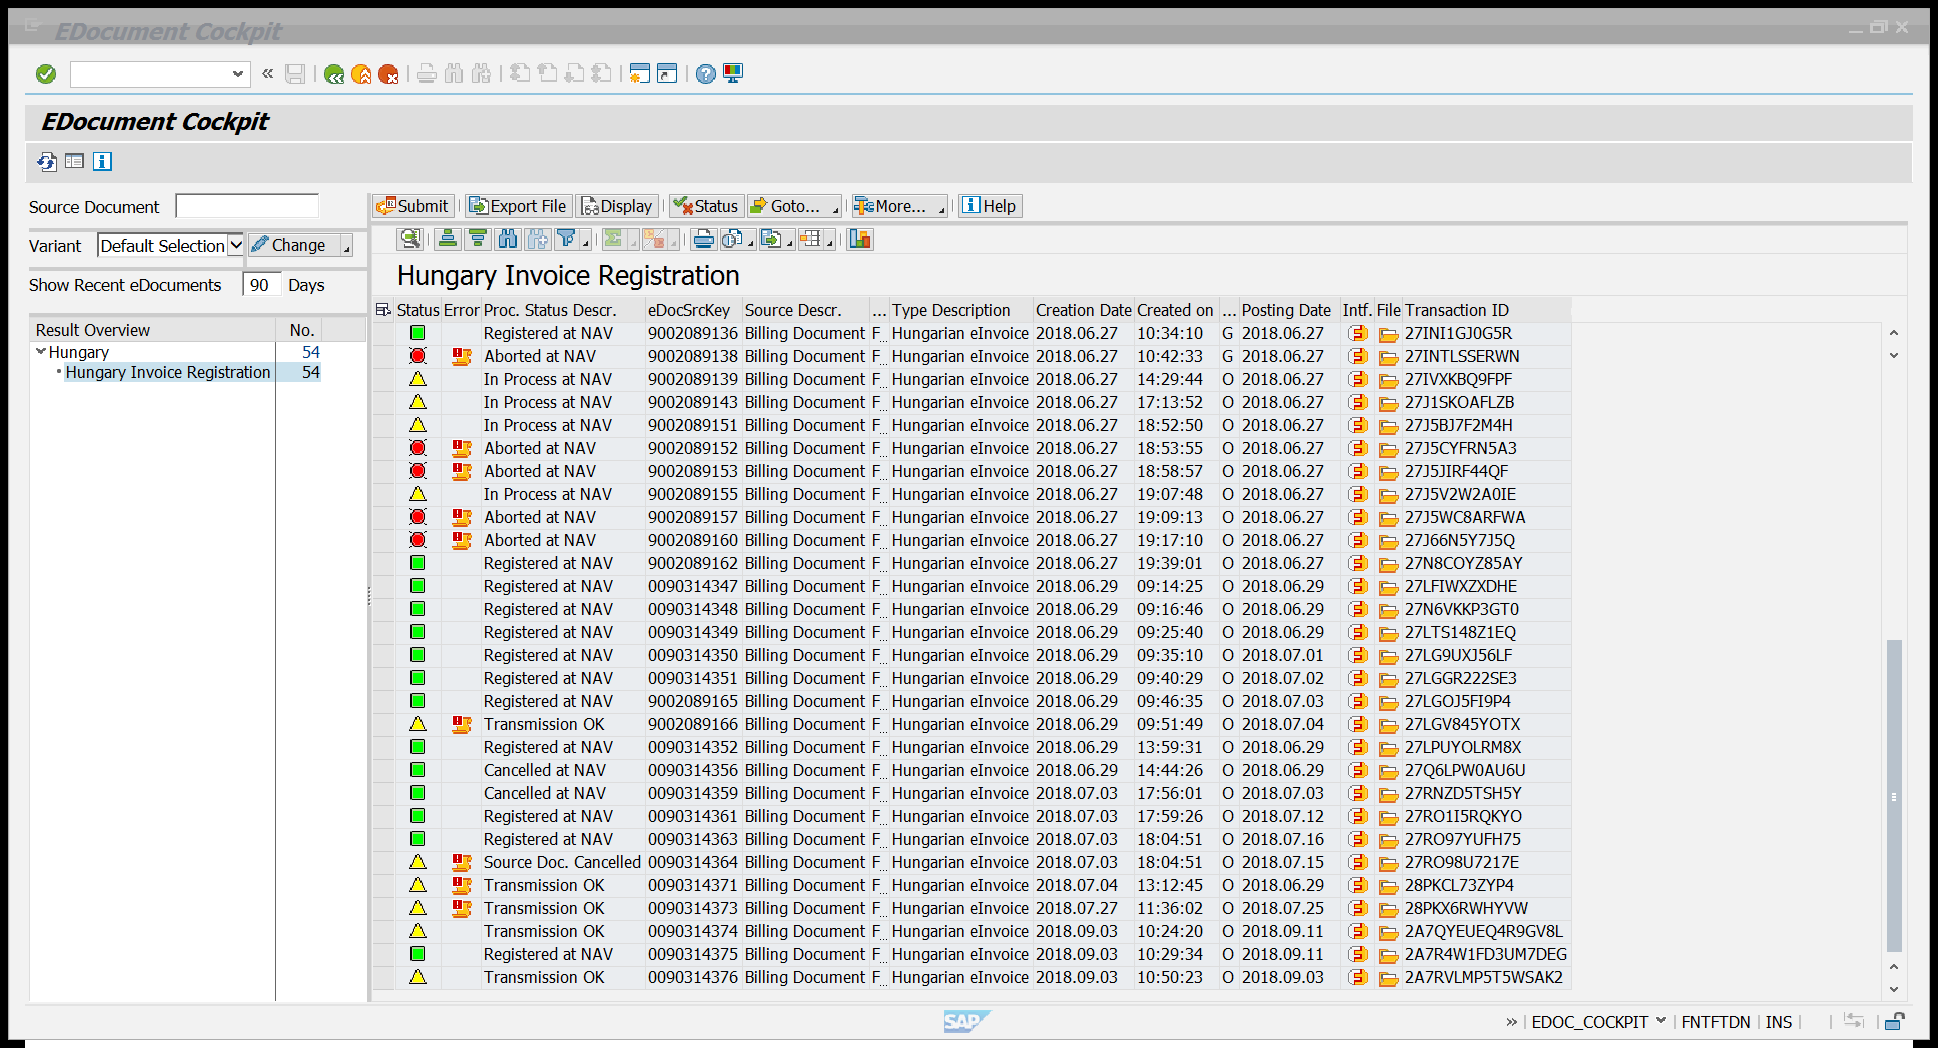Expand the status bar with double-arrow
This screenshot has width=1938, height=1048.
tap(1511, 1022)
